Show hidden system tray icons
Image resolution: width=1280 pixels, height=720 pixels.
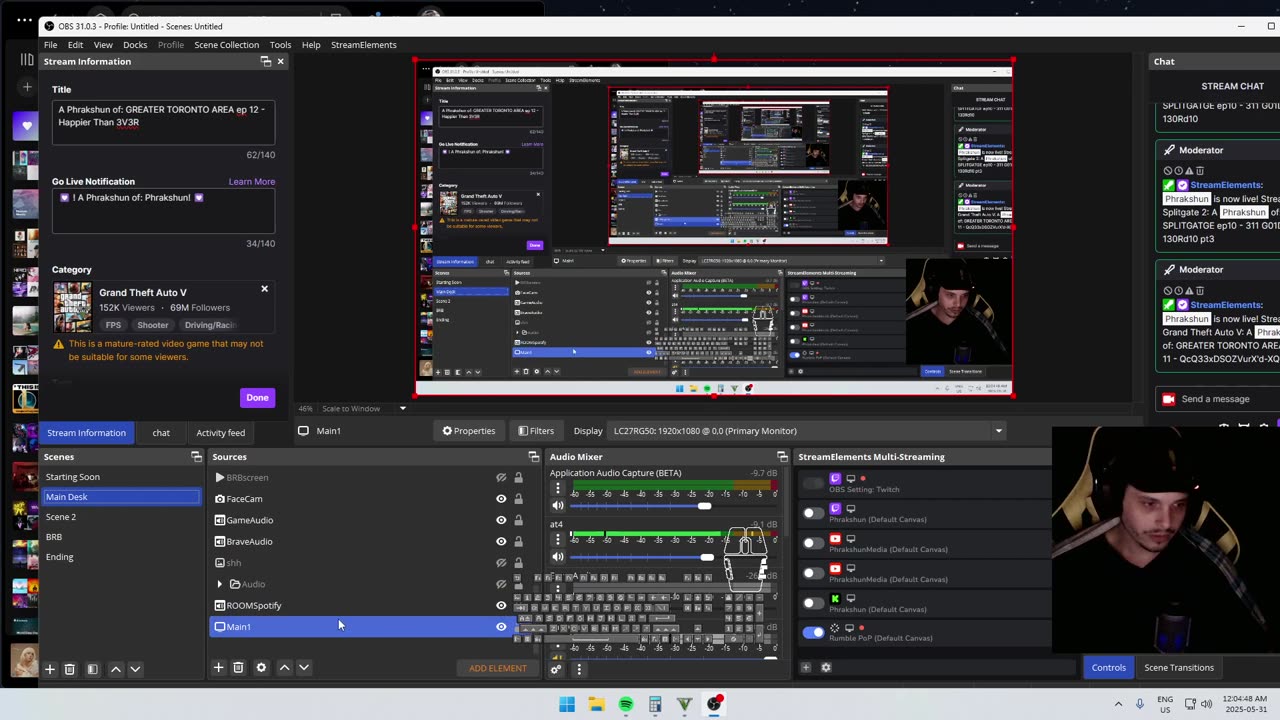click(1118, 704)
